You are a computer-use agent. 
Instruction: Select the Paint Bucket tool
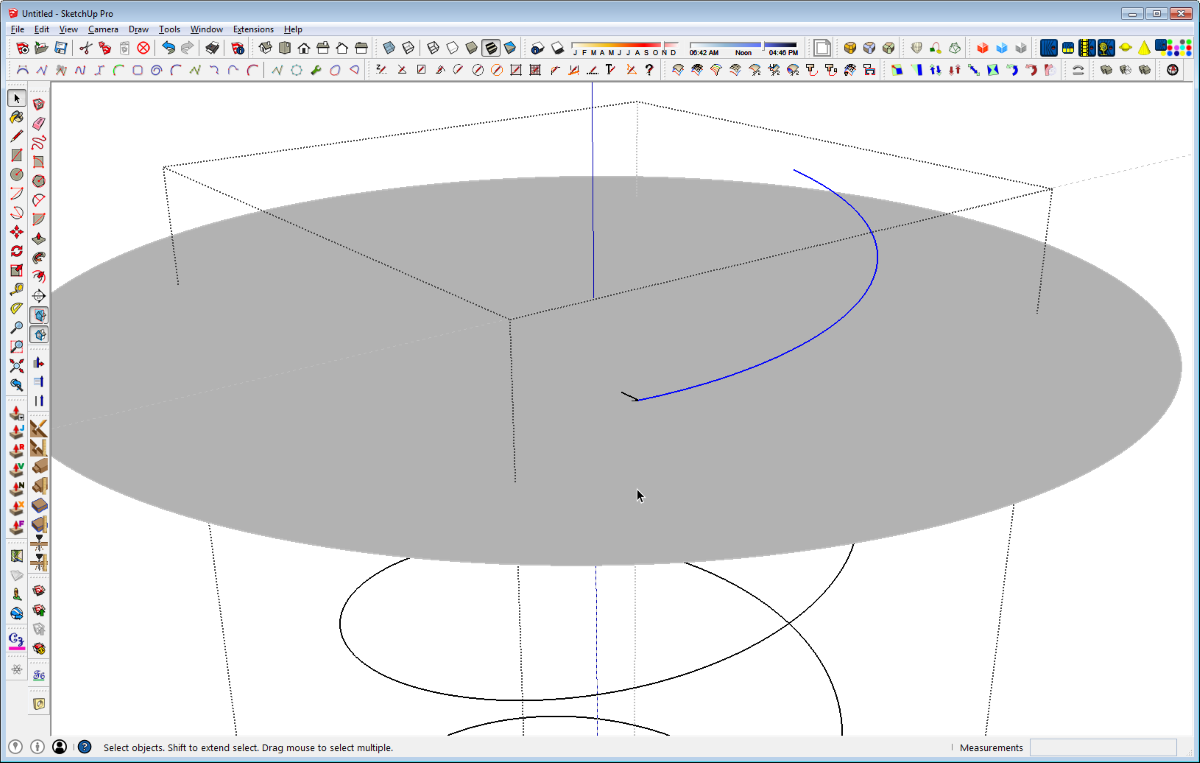pos(17,118)
